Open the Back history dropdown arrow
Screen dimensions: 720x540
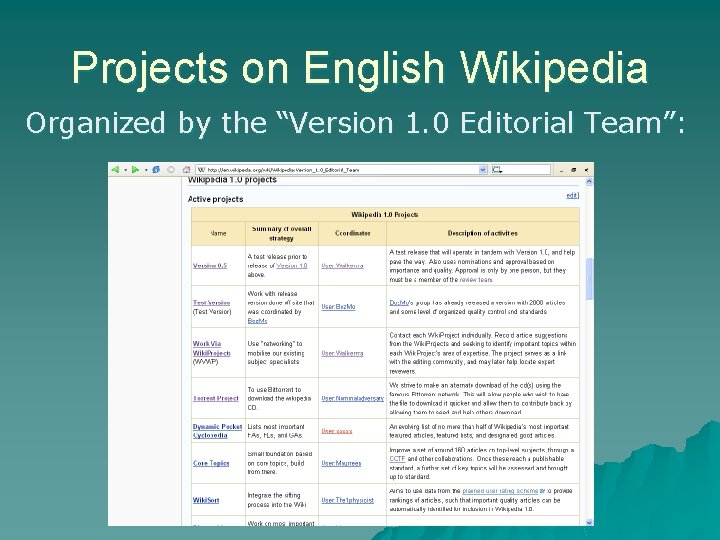click(125, 170)
